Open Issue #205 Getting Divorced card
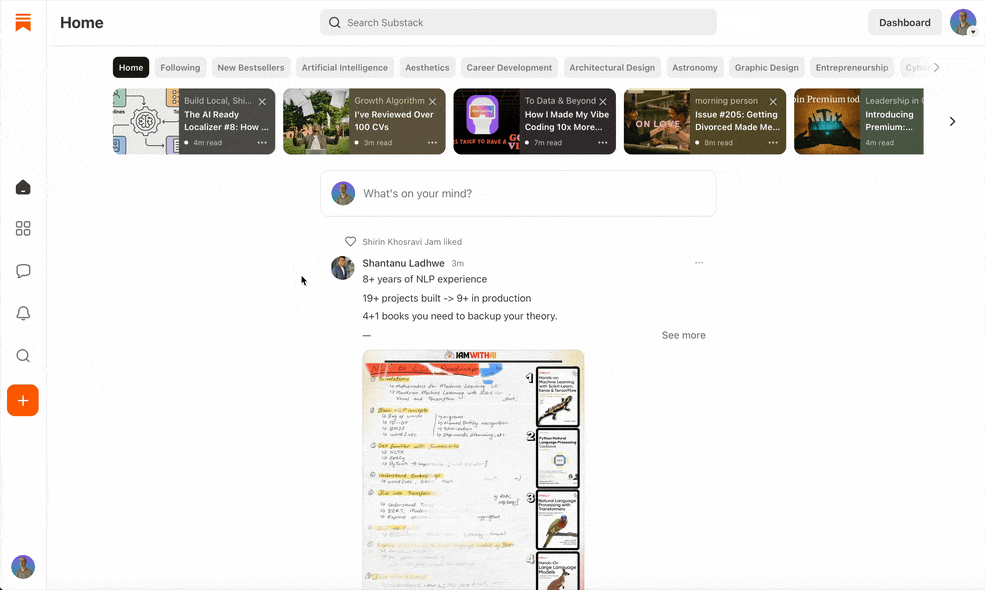985x590 pixels. pos(705,121)
